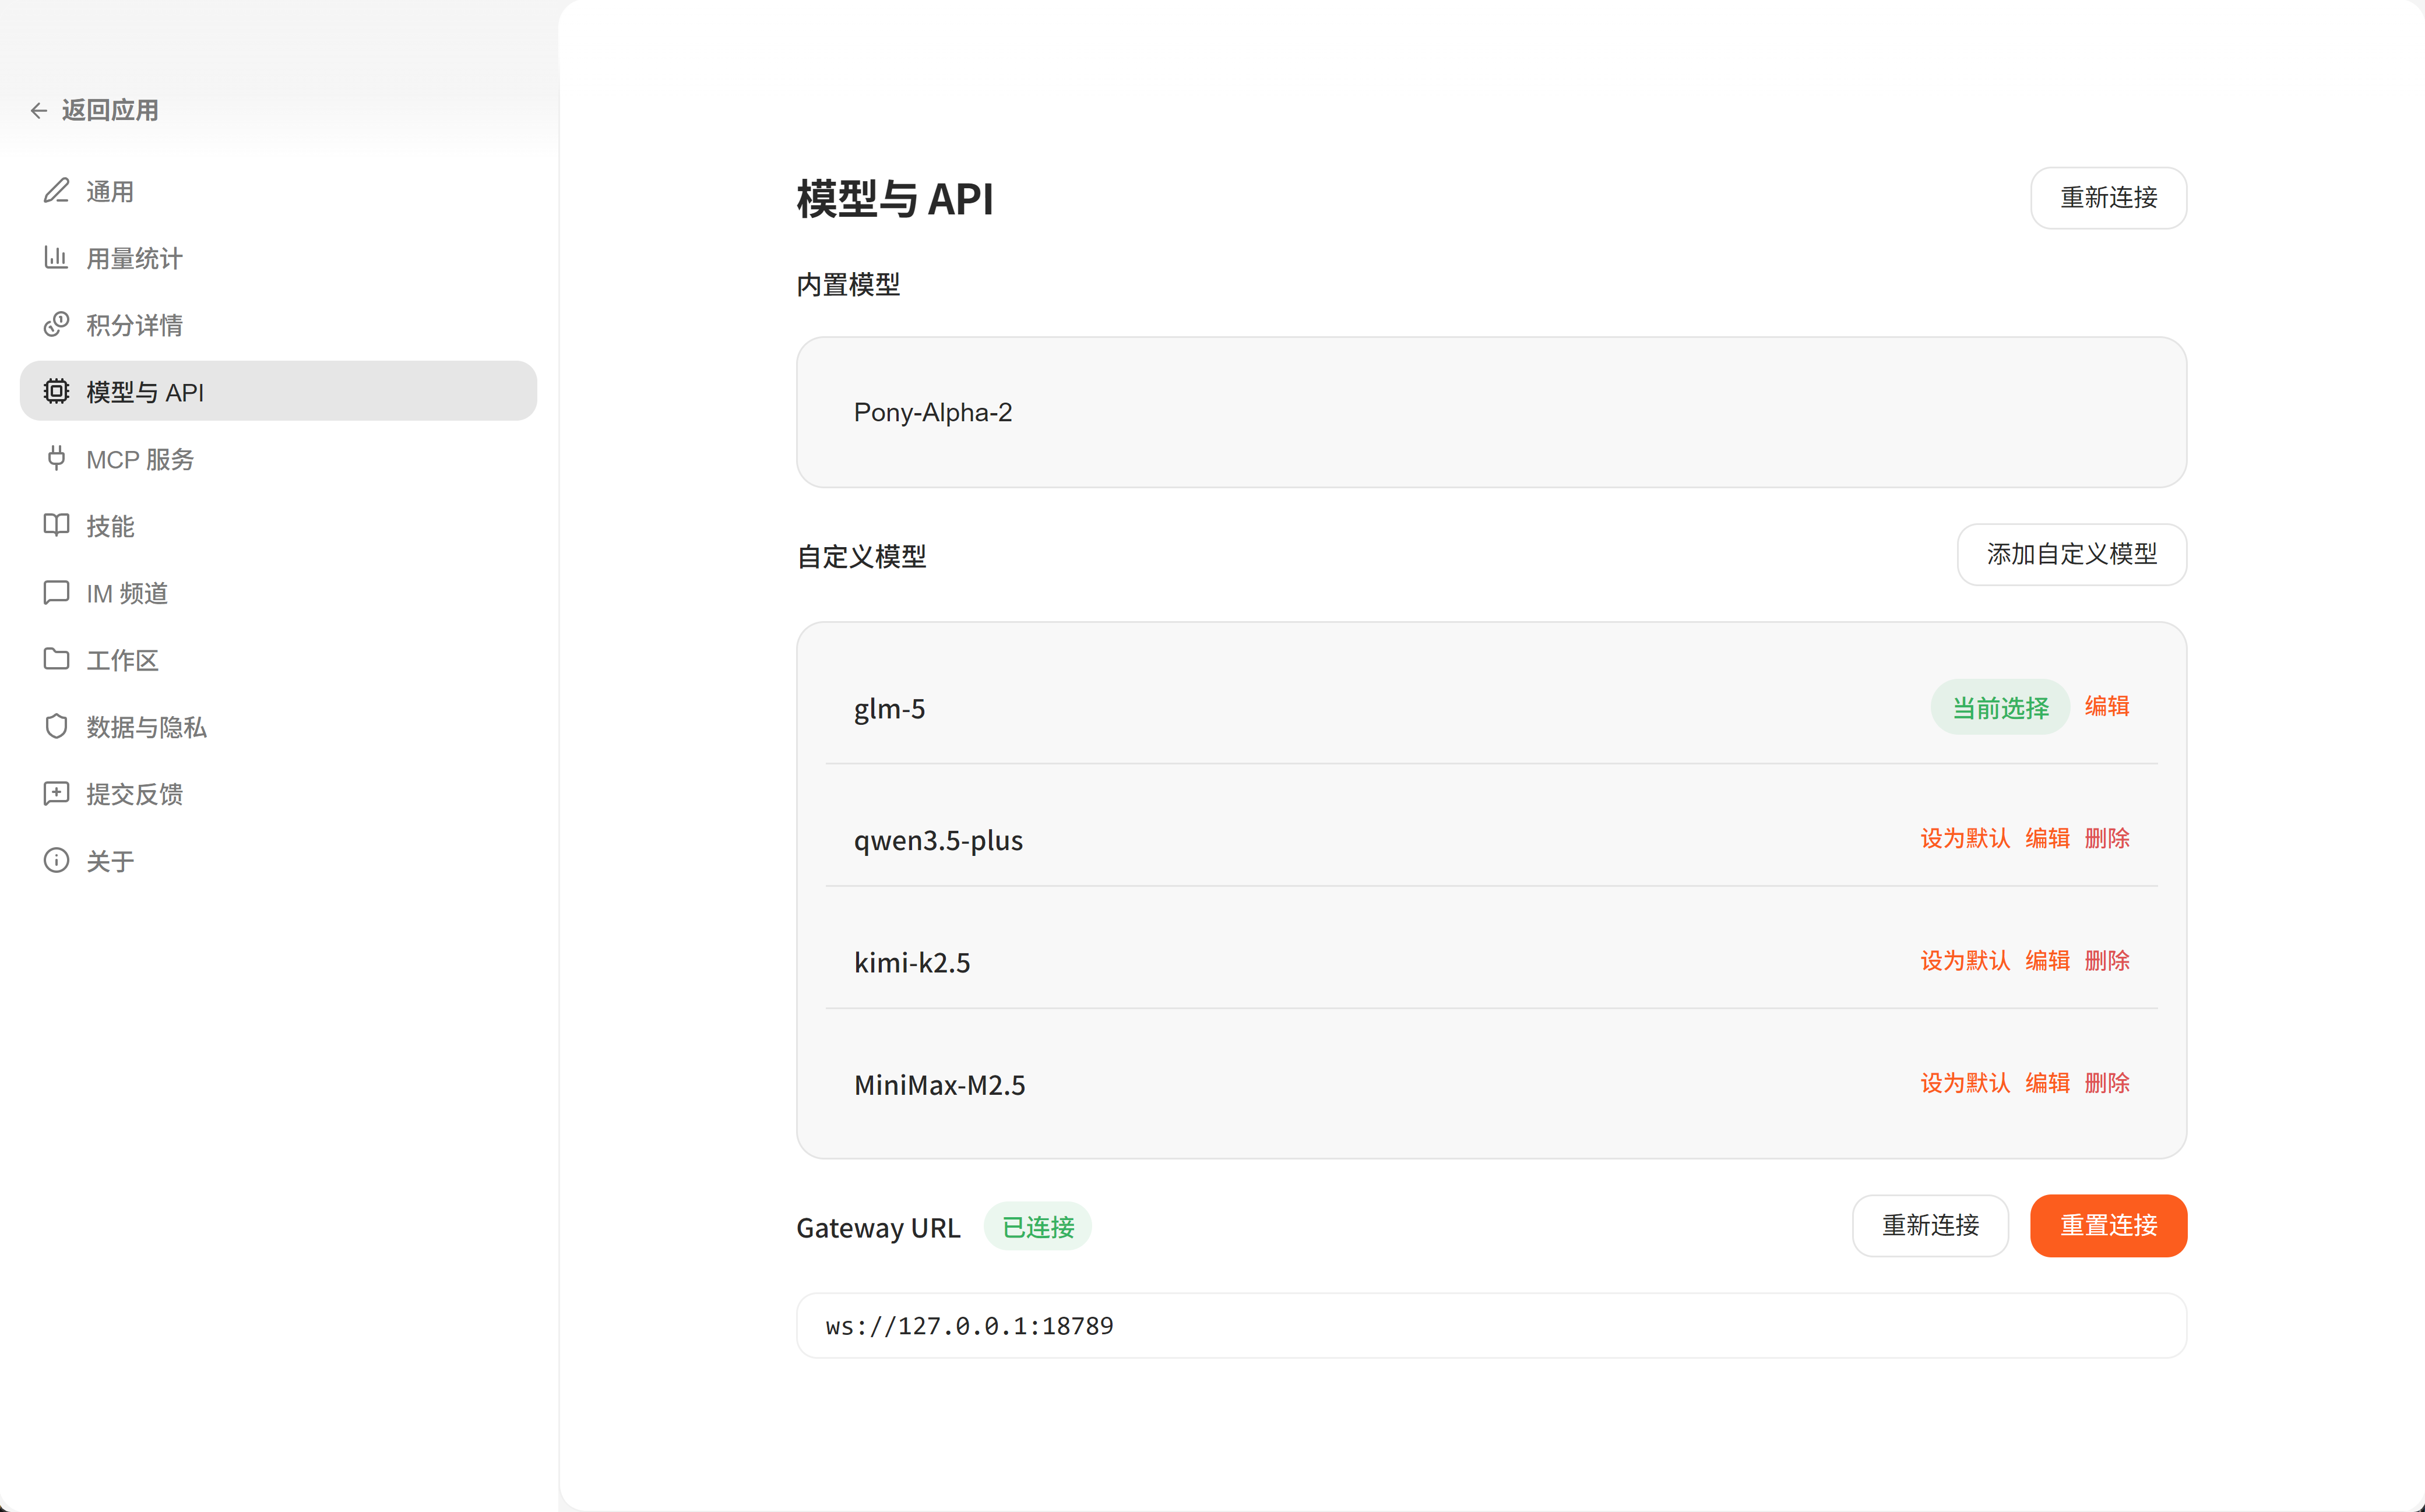Click 添加自定义模型 button
Image resolution: width=2425 pixels, height=1512 pixels.
(2070, 555)
